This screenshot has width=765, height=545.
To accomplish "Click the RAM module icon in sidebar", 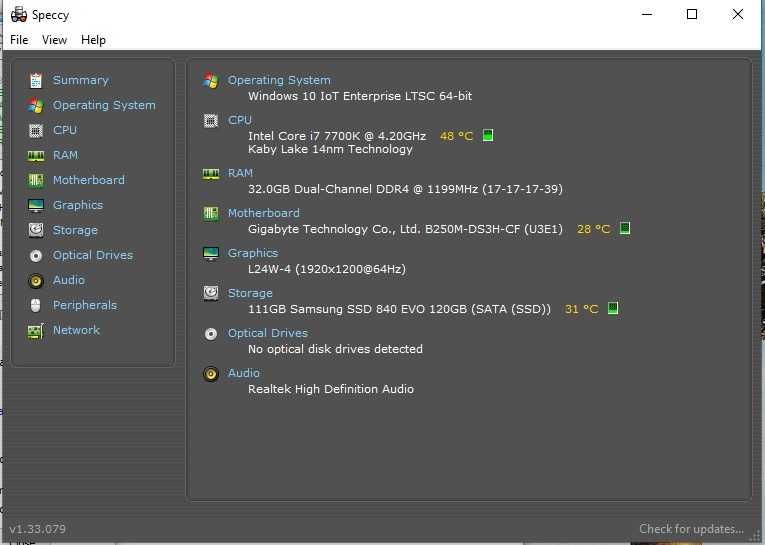I will tap(36, 156).
